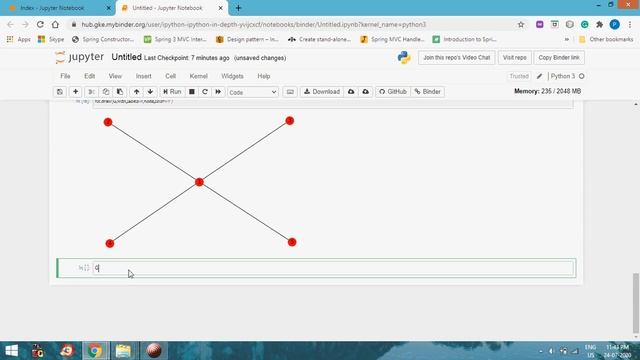
Task: Open the Windows Start menu
Action: 11,351
